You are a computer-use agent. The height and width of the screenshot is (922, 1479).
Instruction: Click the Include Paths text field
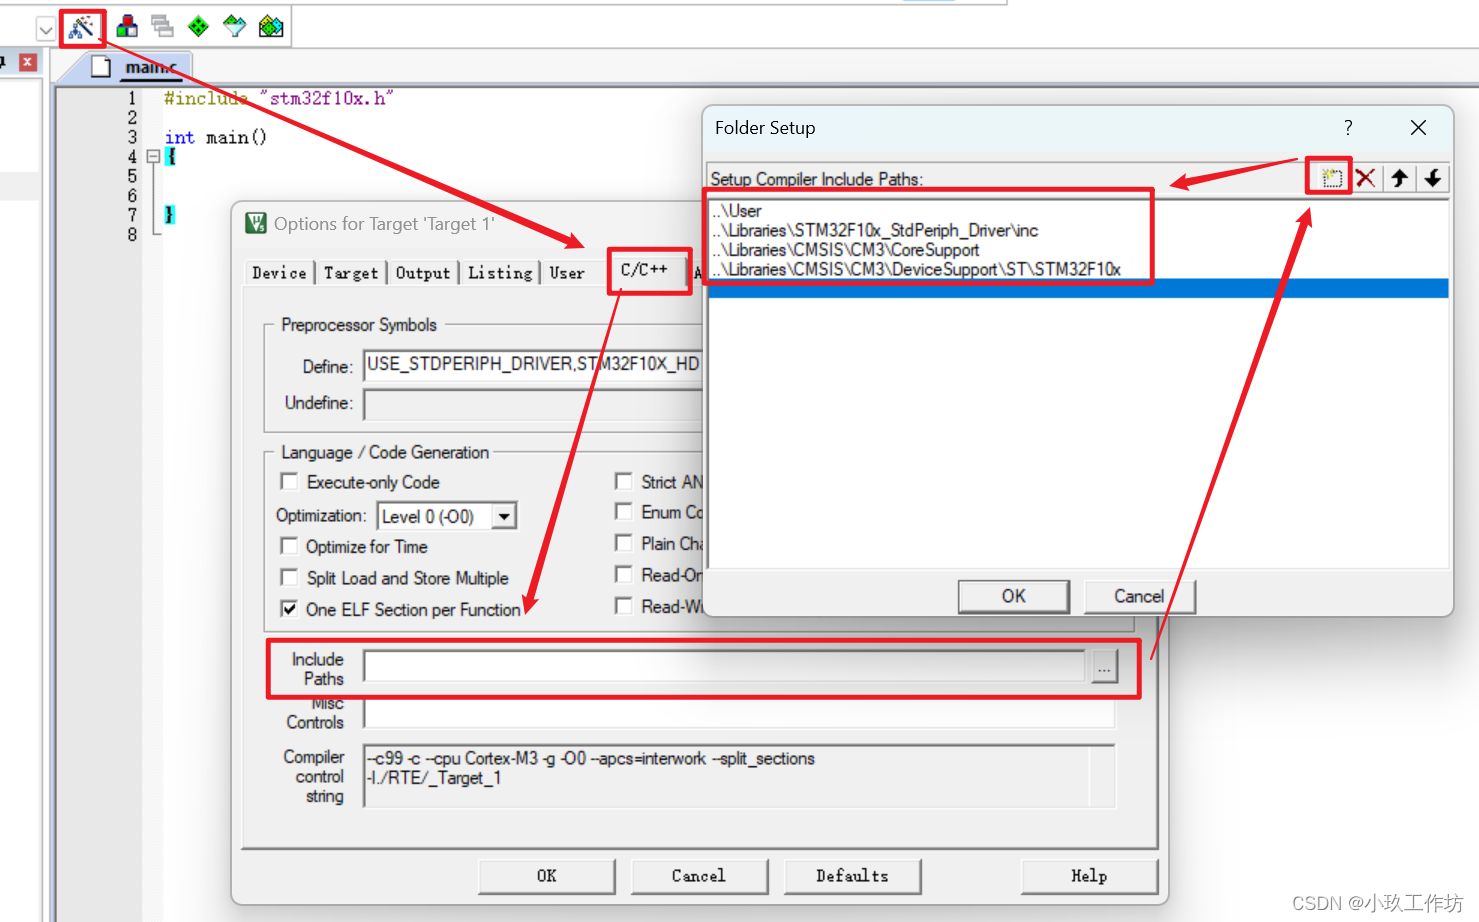(724, 666)
